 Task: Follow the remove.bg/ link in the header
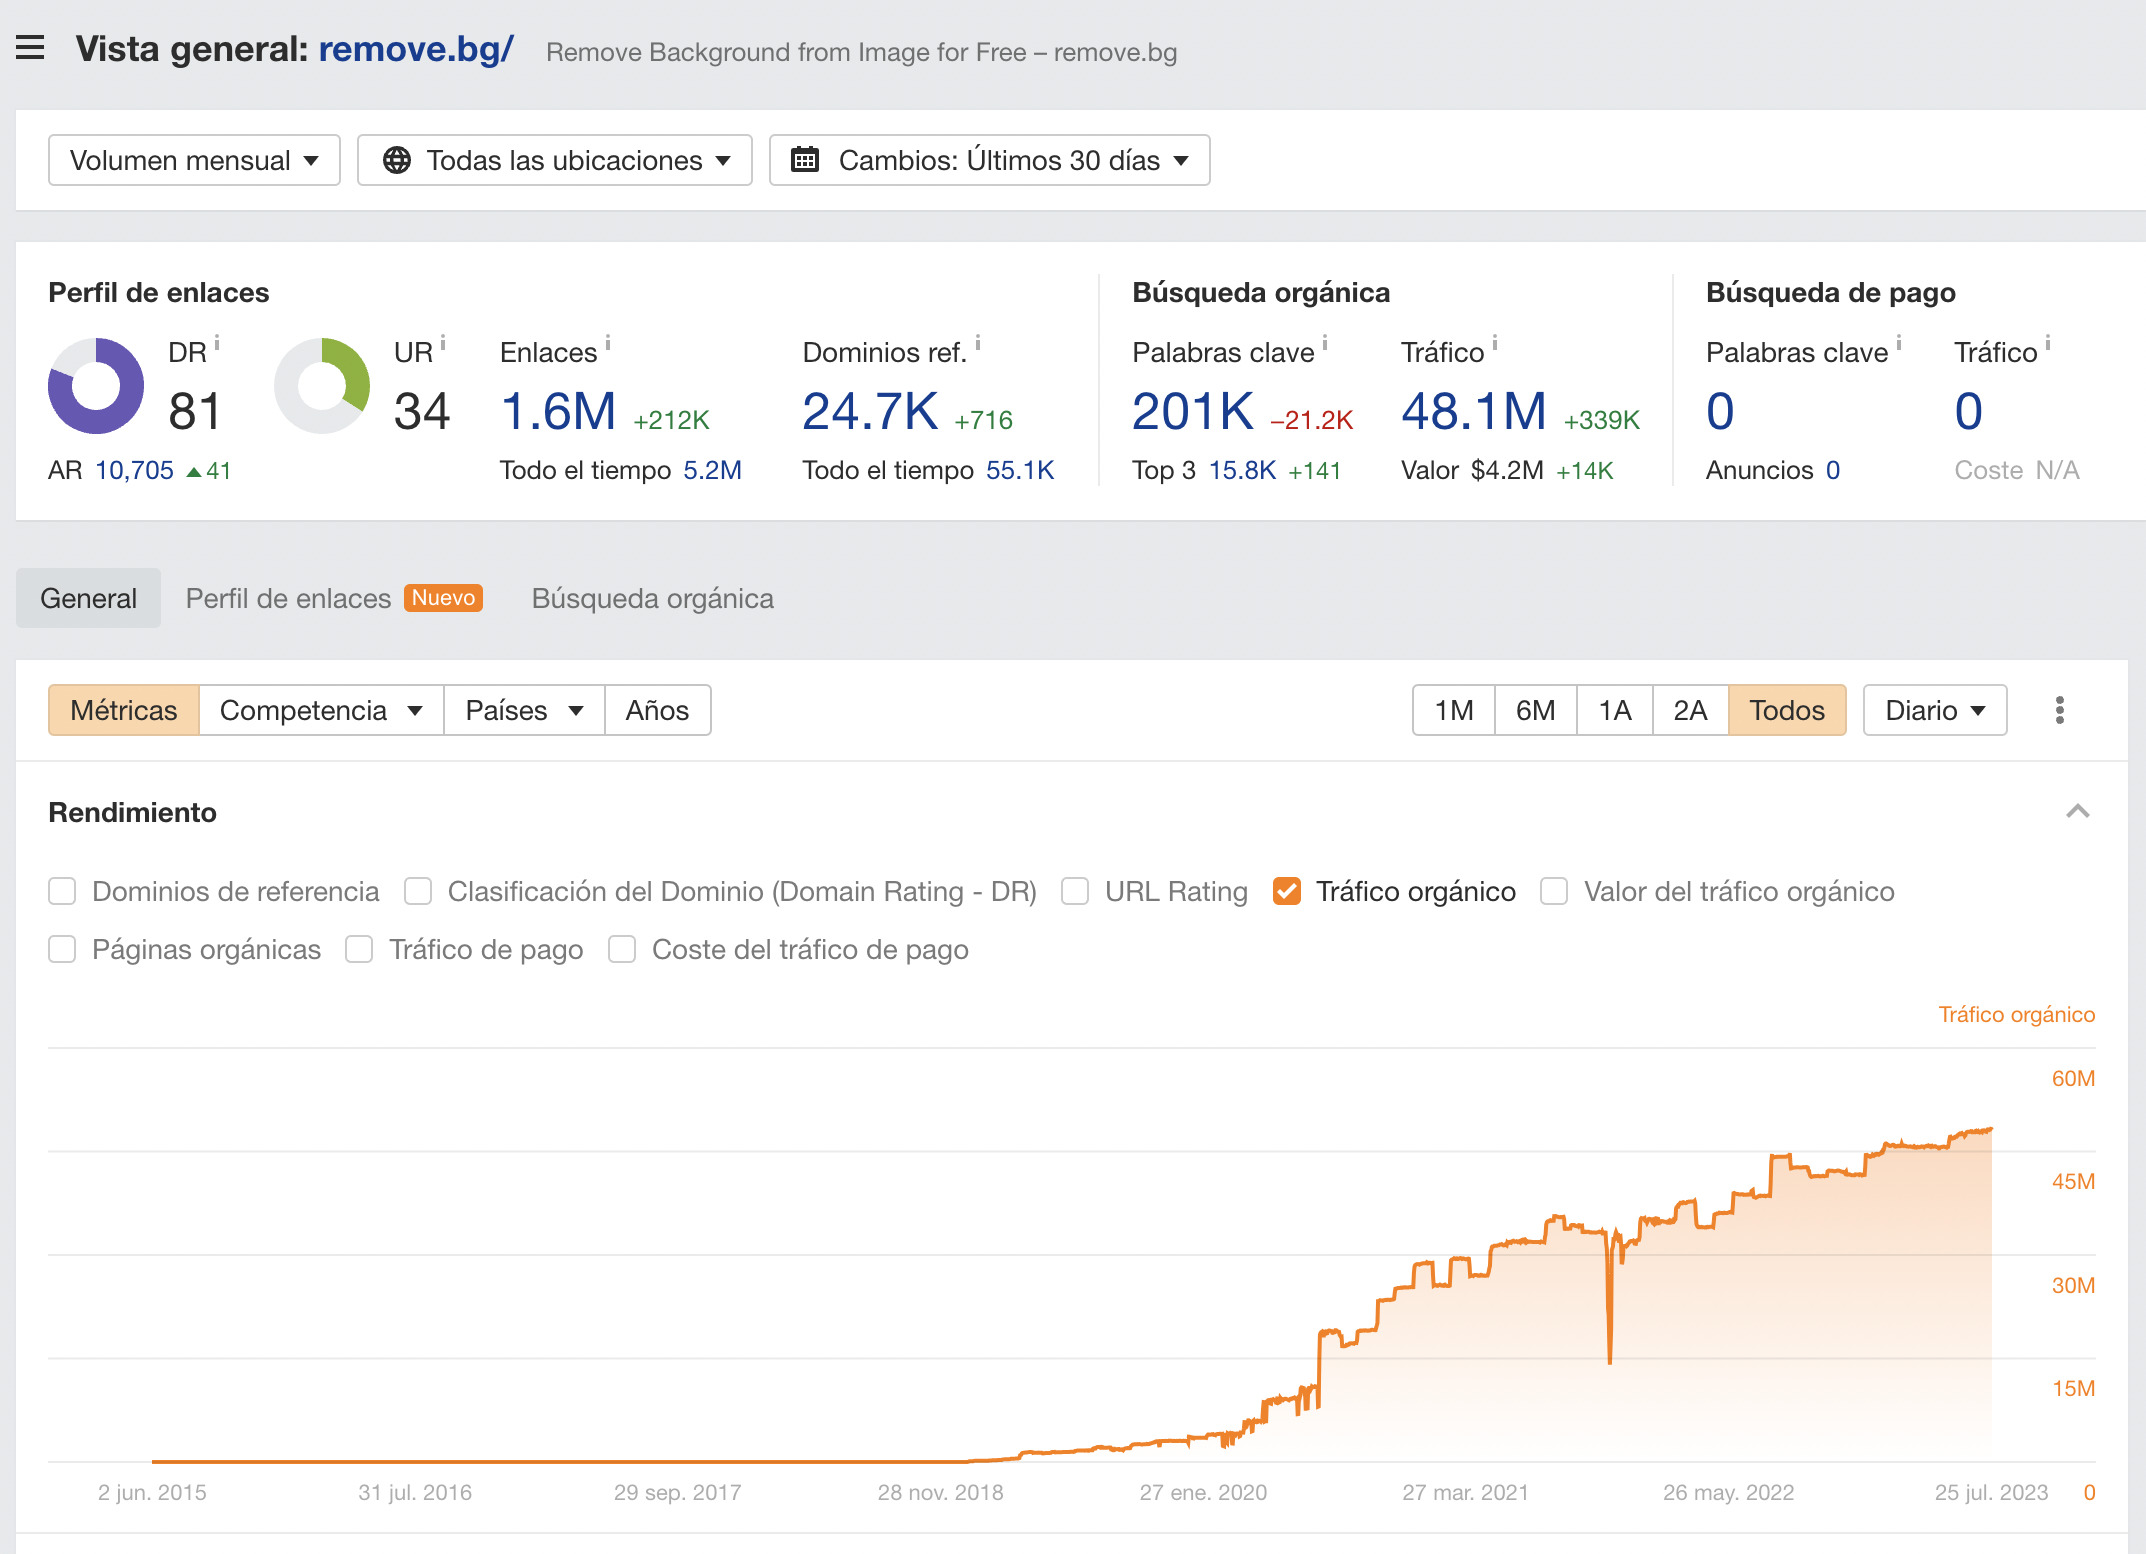(x=416, y=49)
